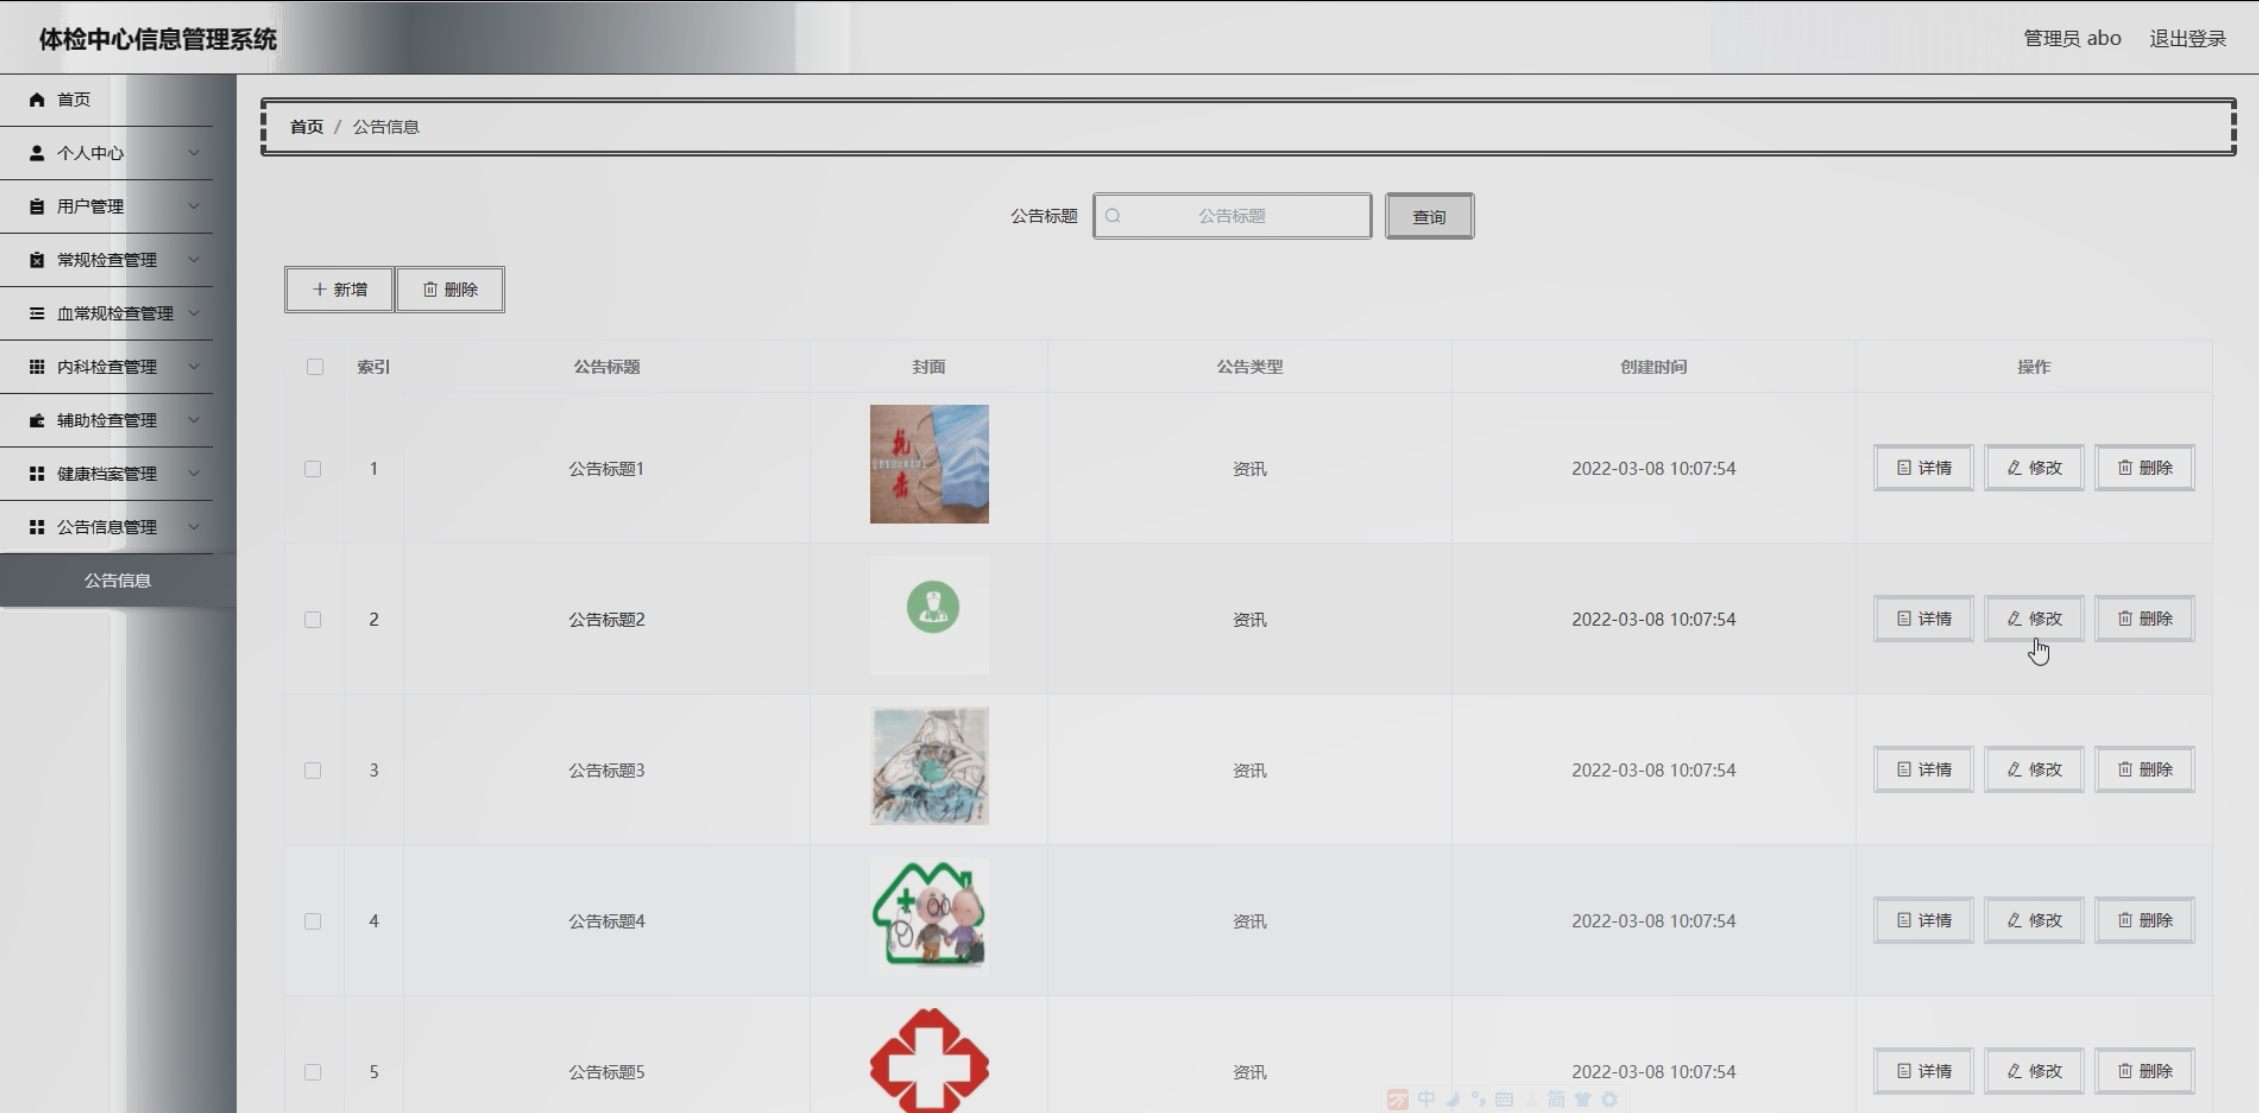Click the clipboard icon next to 用户管理
The width and height of the screenshot is (2259, 1113).
pyautogui.click(x=37, y=206)
